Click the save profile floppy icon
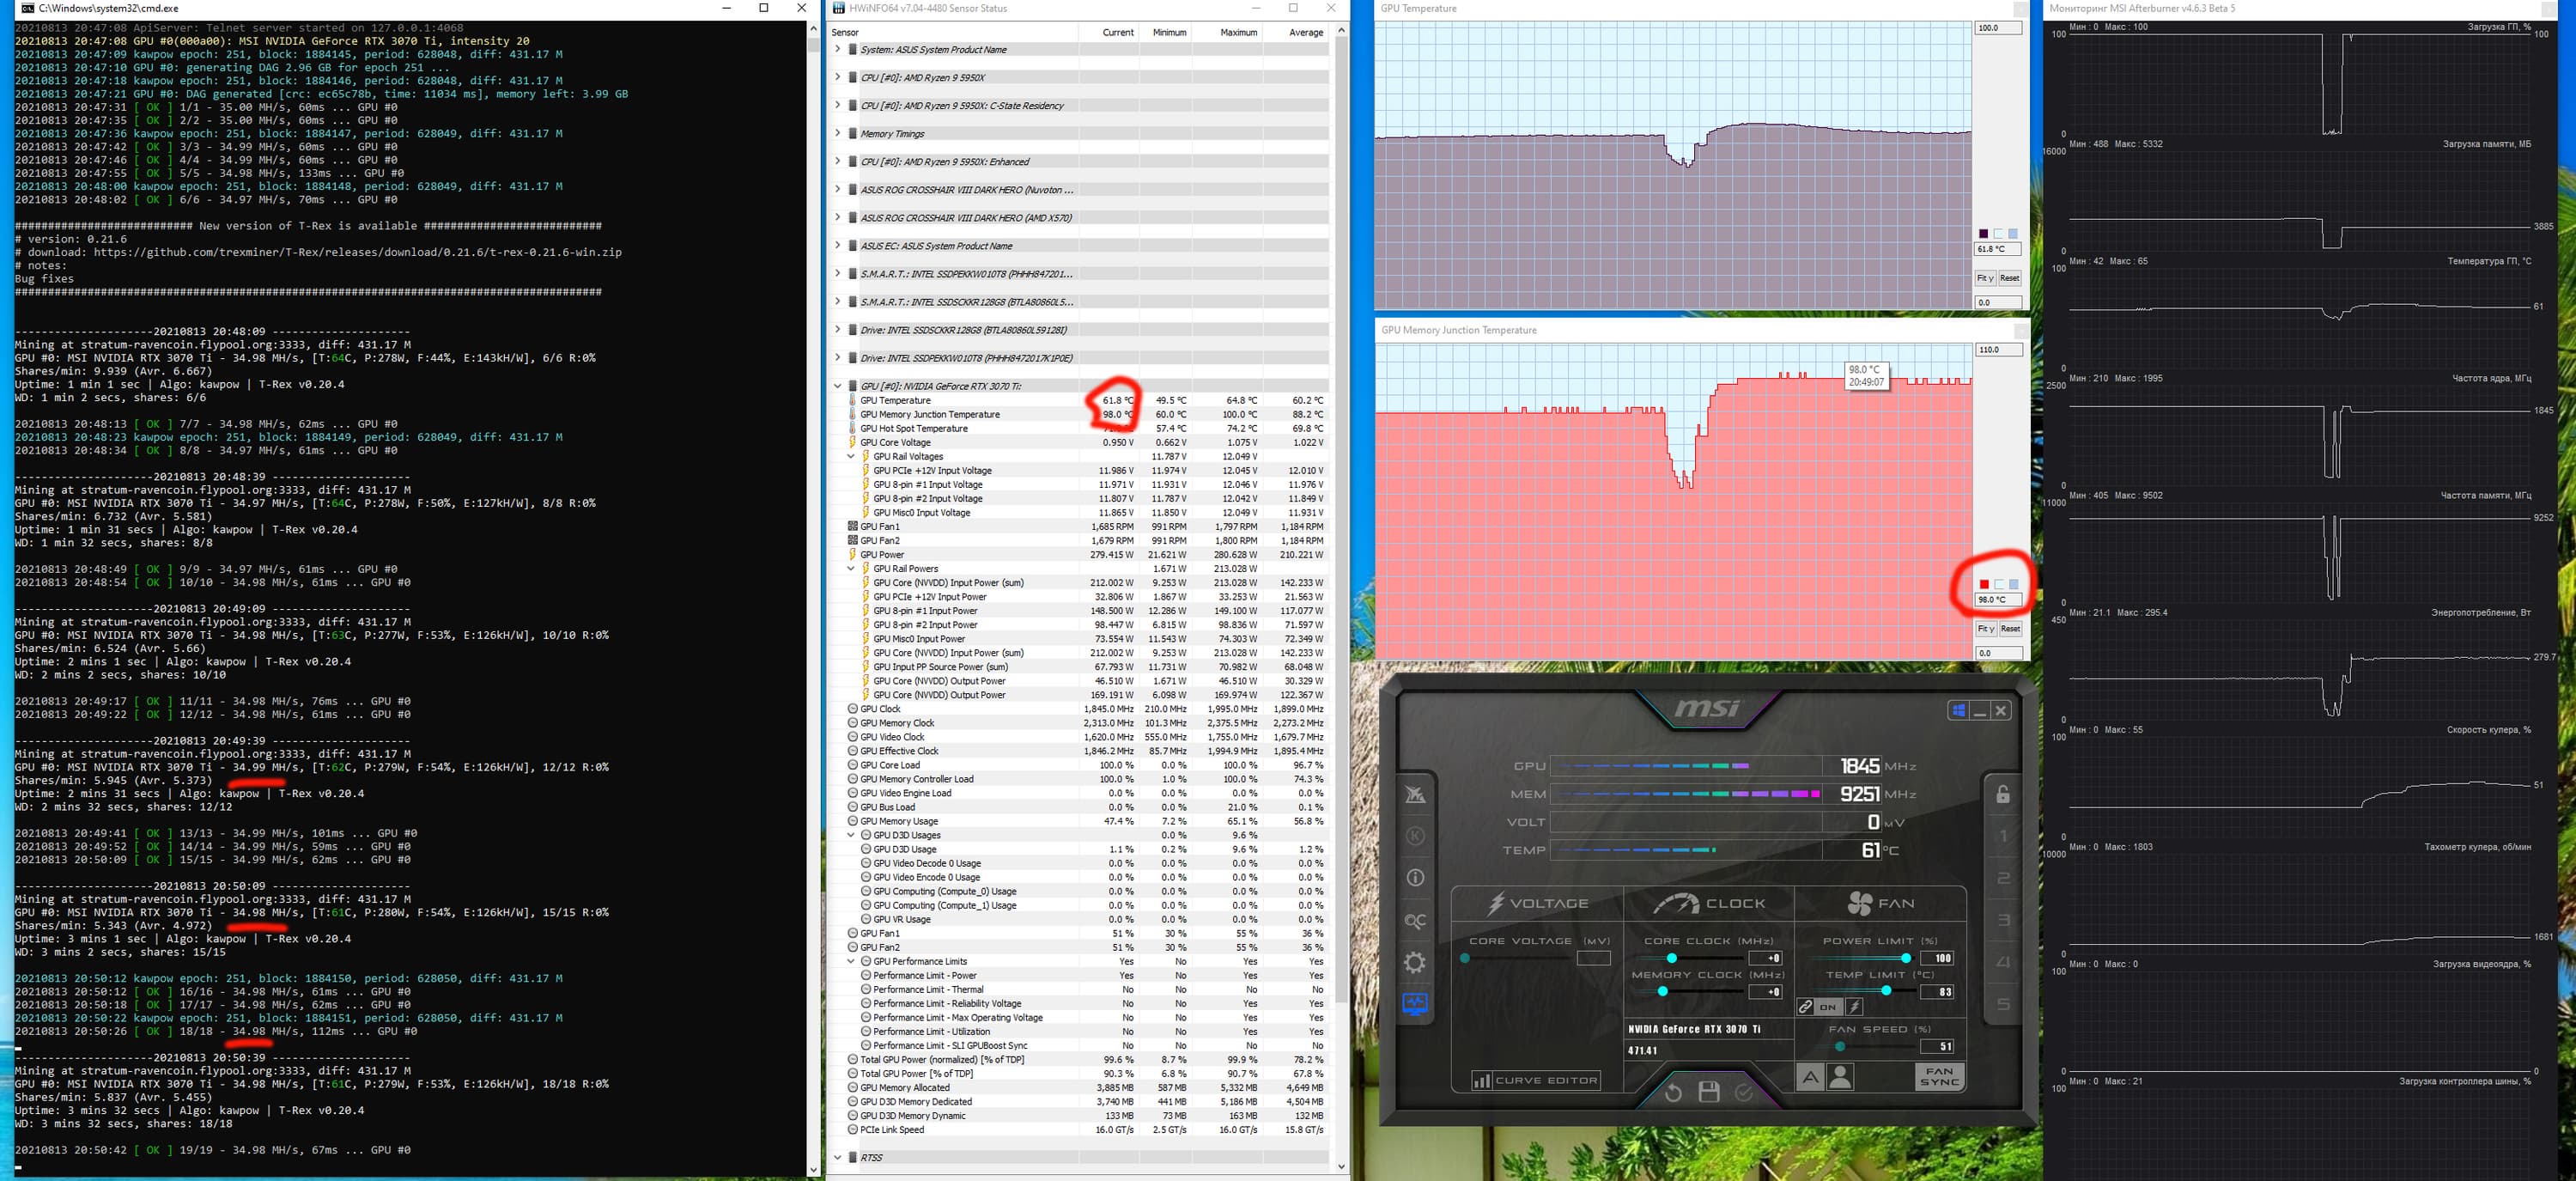 pos(1708,1092)
